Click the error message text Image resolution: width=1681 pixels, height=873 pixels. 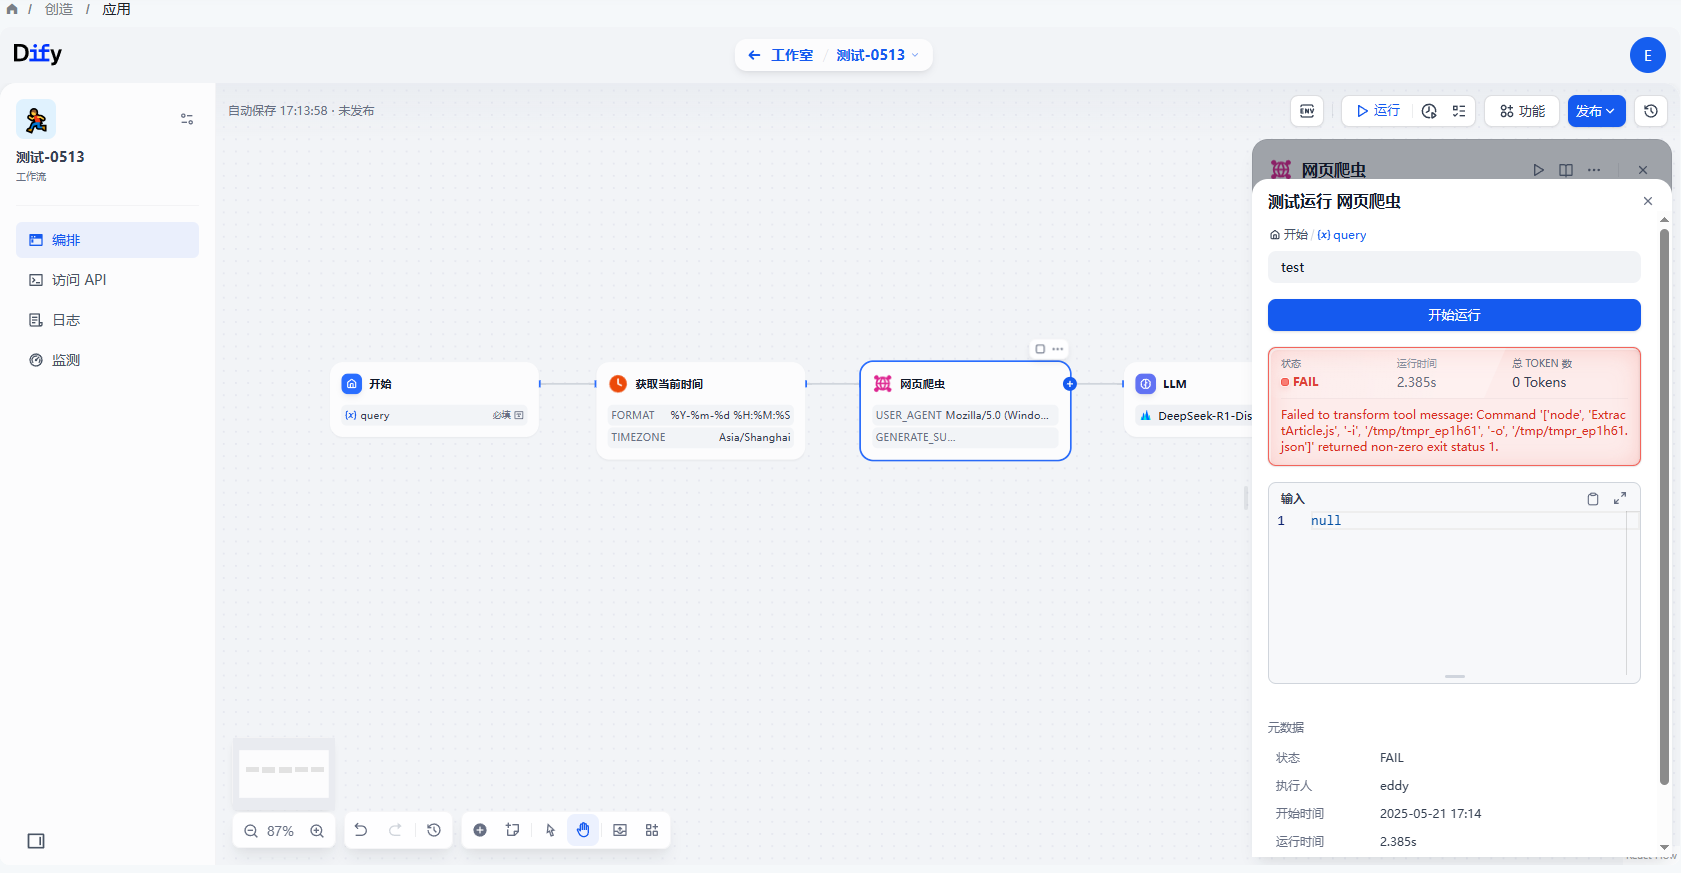[1454, 431]
